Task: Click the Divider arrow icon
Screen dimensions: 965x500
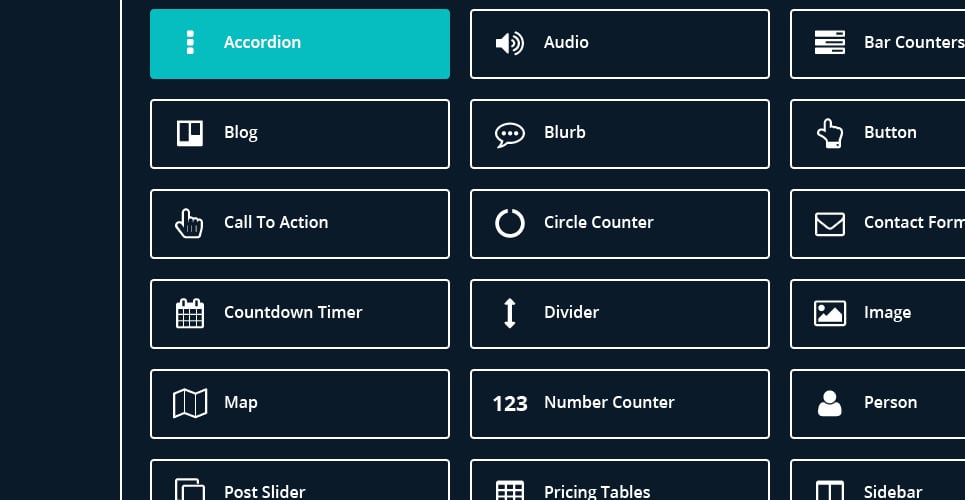Action: coord(510,313)
